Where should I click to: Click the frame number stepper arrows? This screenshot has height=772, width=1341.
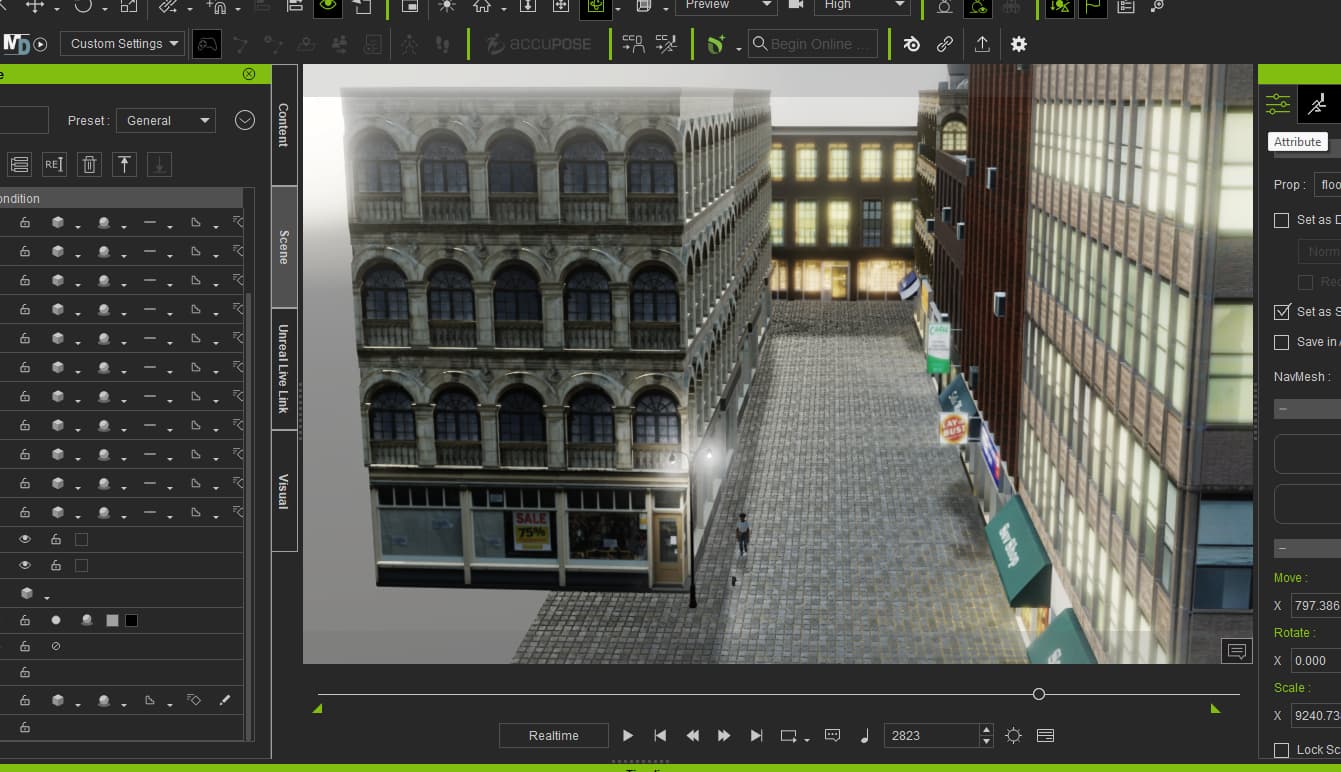click(986, 735)
